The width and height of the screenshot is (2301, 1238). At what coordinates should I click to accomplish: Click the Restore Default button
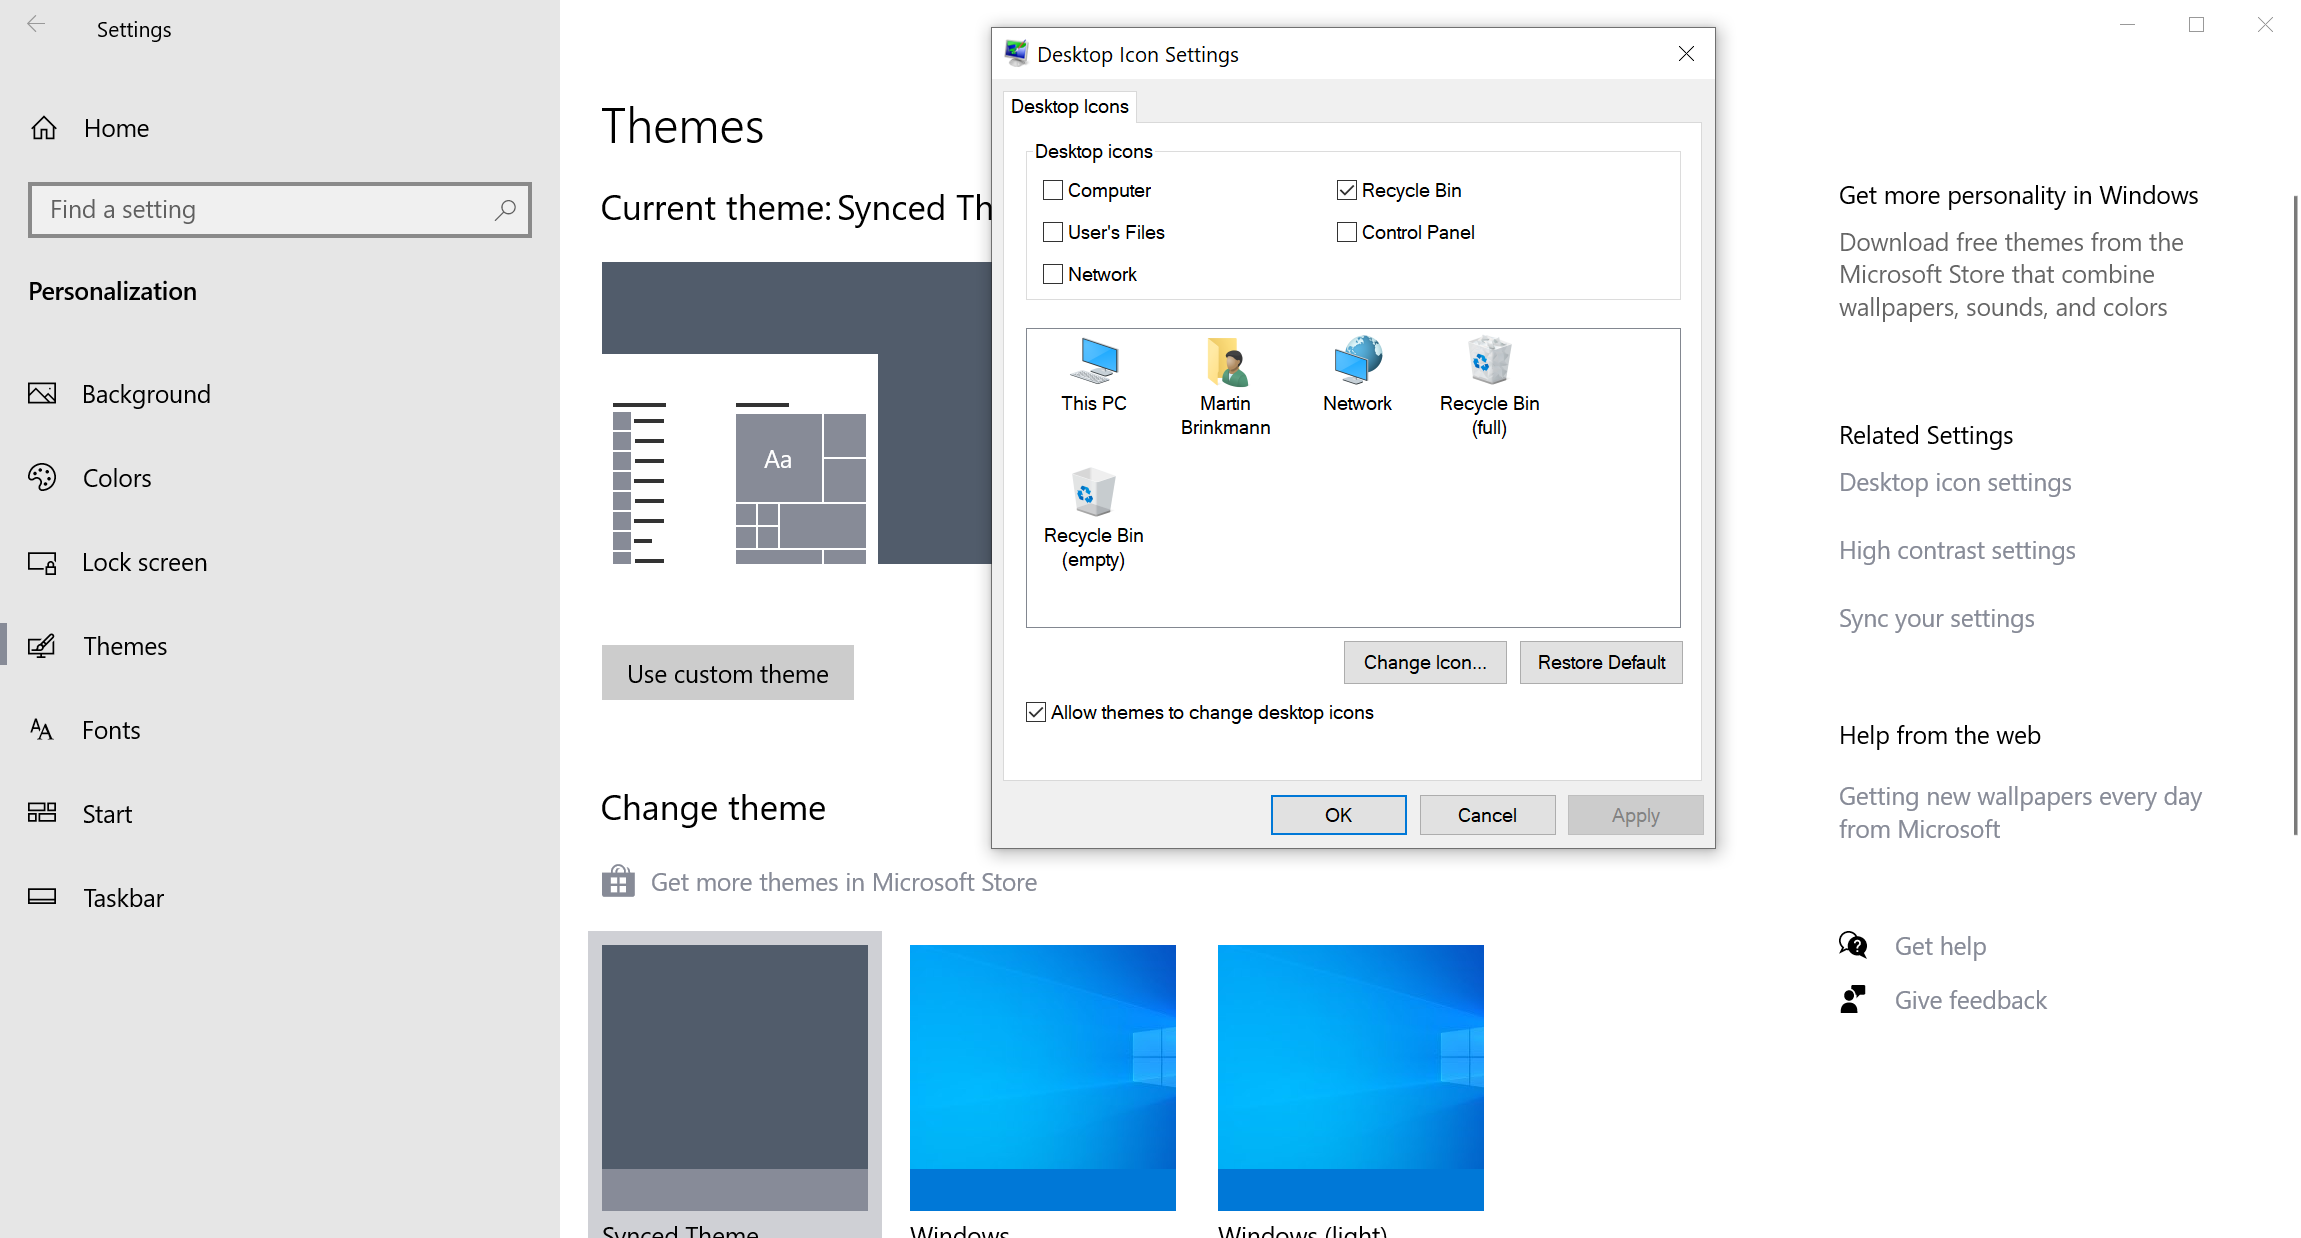1600,662
